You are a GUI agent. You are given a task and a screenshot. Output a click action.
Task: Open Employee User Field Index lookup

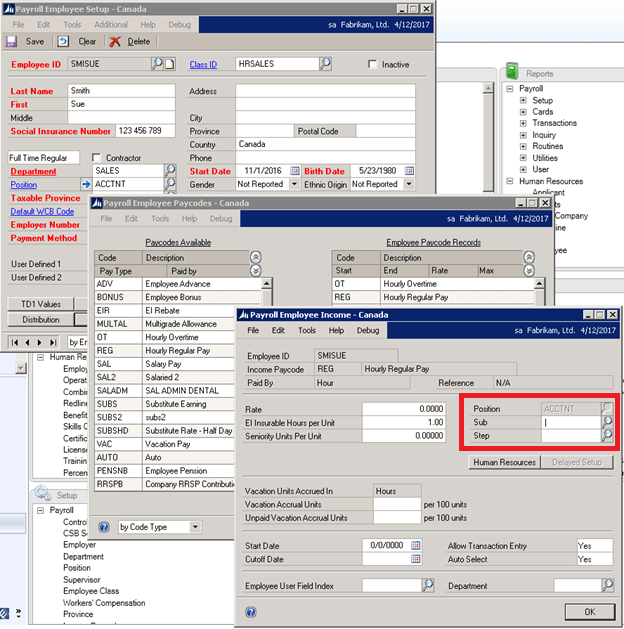point(428,585)
